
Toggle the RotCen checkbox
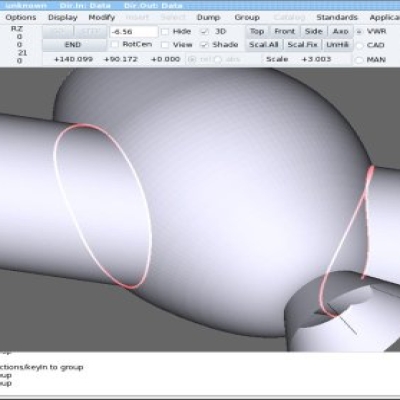point(114,44)
